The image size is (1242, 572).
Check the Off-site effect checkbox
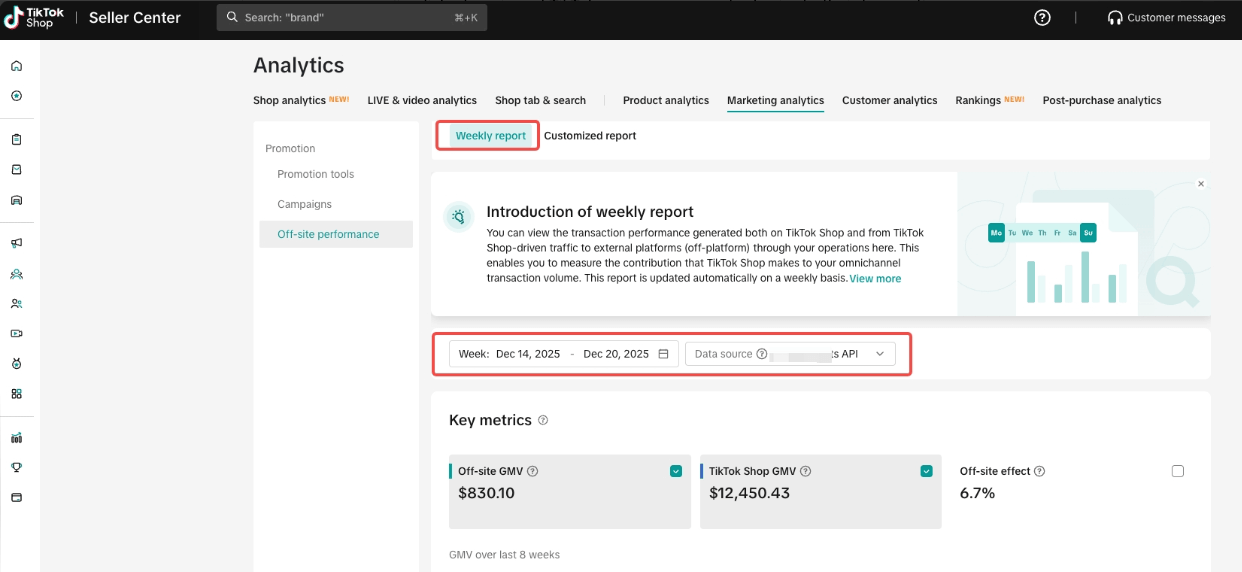pyautogui.click(x=1177, y=471)
